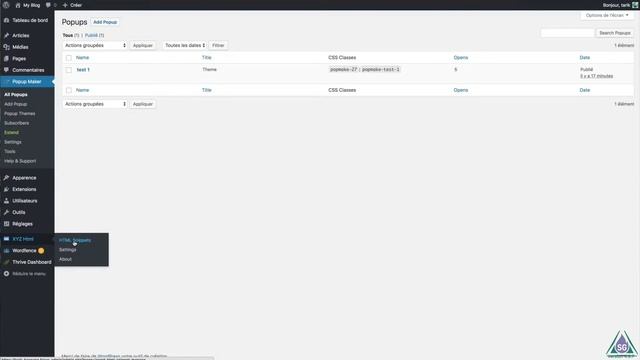Open the Toutes les dates dropdown
The image size is (640, 360).
(x=184, y=45)
